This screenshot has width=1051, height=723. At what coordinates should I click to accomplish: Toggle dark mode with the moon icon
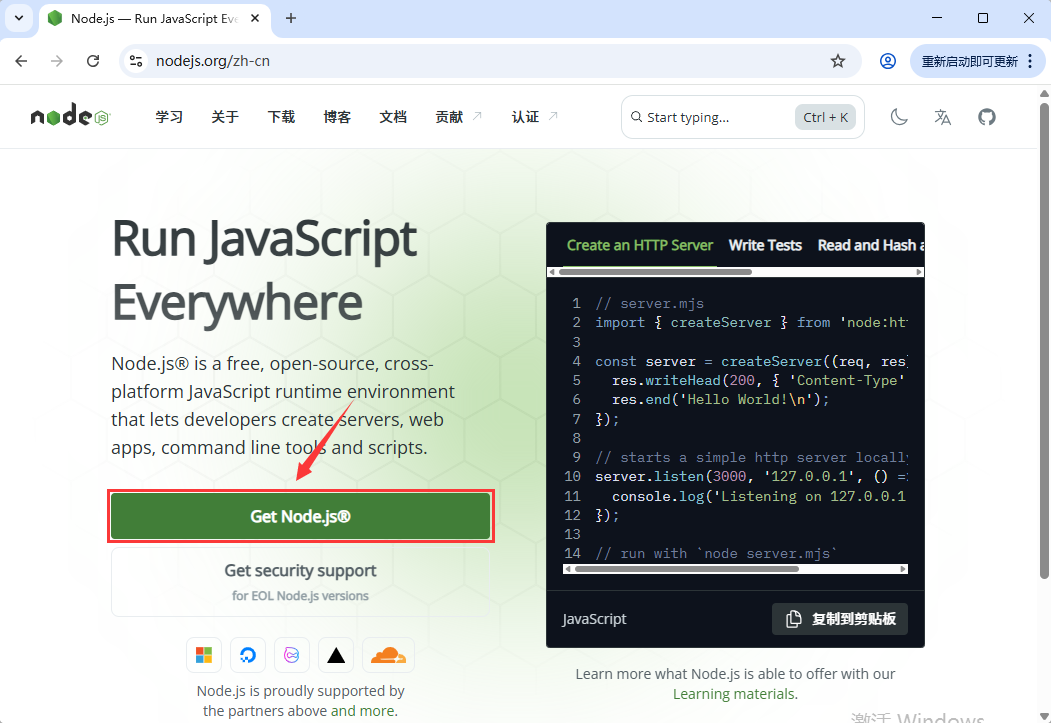(x=899, y=117)
